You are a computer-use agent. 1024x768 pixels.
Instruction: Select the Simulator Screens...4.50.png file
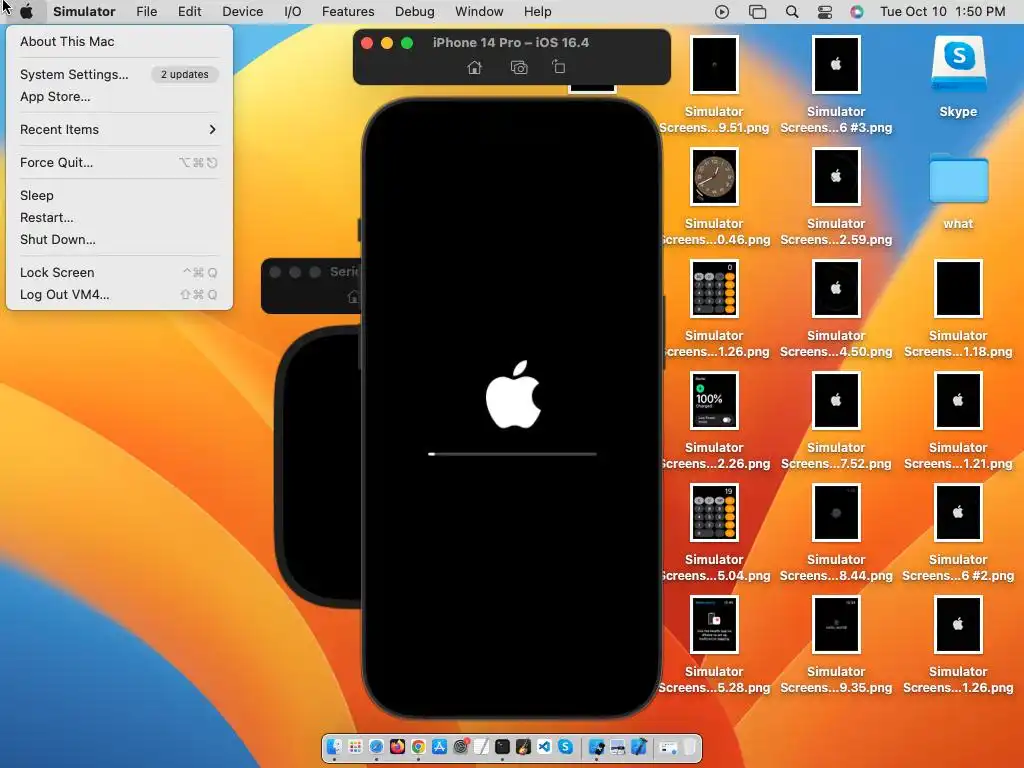pyautogui.click(x=836, y=308)
